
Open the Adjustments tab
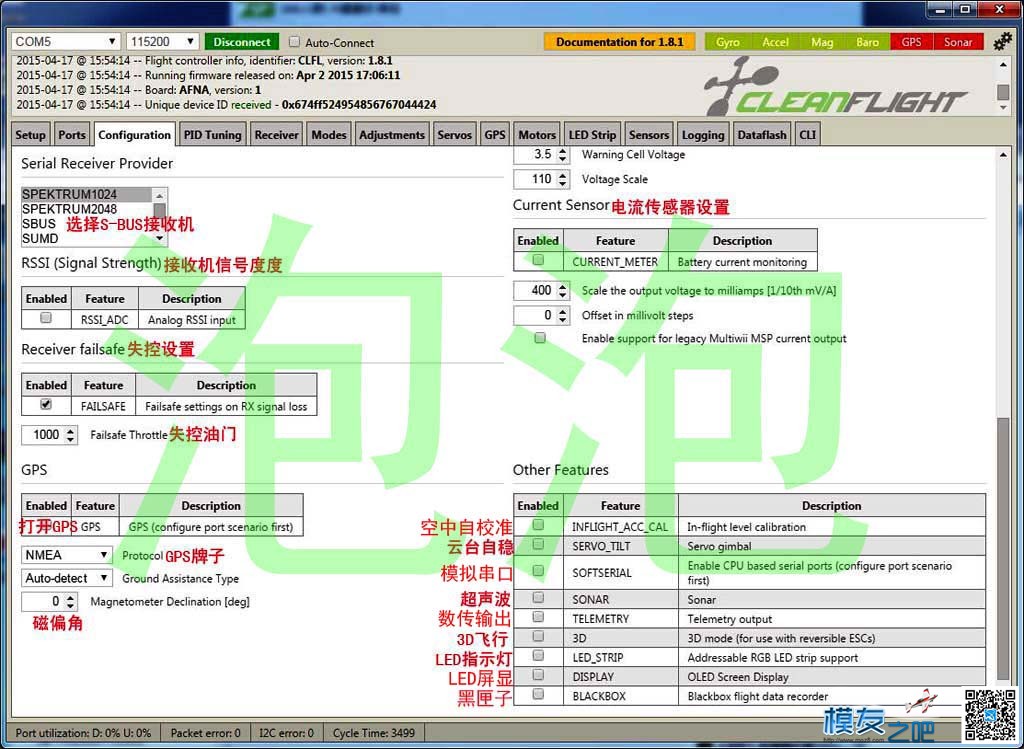point(392,135)
